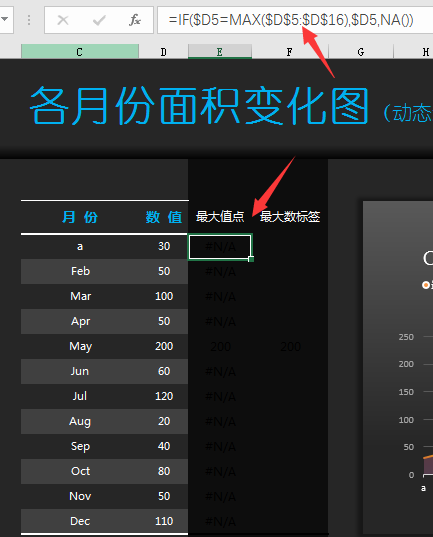The width and height of the screenshot is (433, 537).
Task: Expand the Name Box dropdown arrow
Action: [4, 19]
